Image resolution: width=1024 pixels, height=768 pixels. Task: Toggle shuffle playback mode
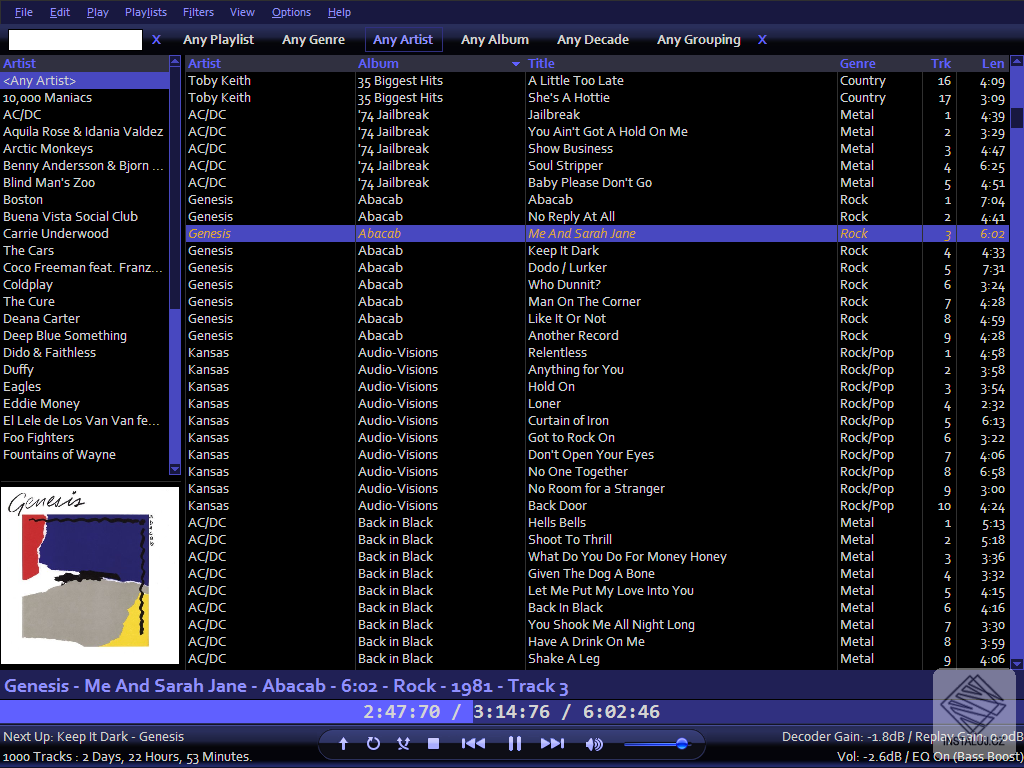coord(403,743)
